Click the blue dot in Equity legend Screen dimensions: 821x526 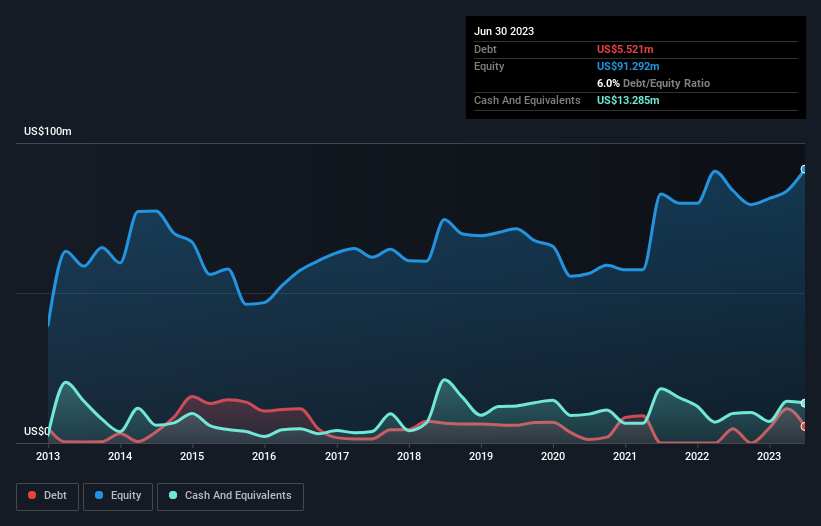coord(99,496)
